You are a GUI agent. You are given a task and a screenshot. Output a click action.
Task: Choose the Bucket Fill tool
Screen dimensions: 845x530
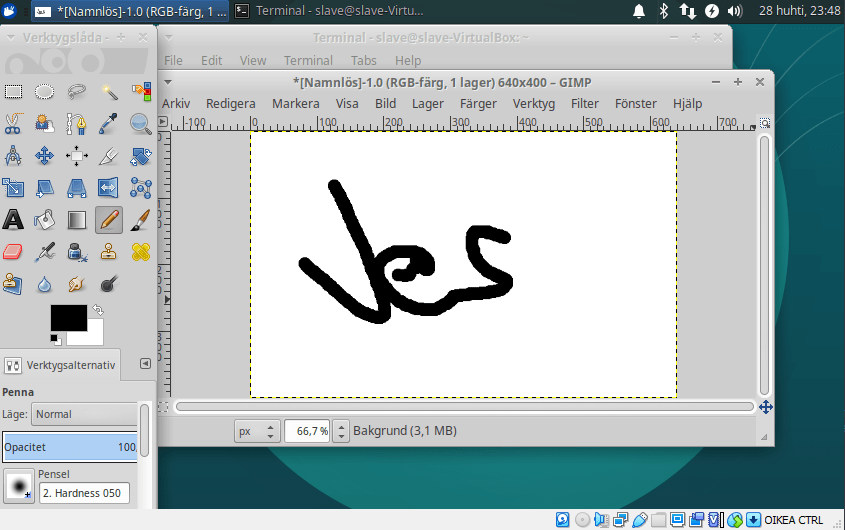(45, 219)
